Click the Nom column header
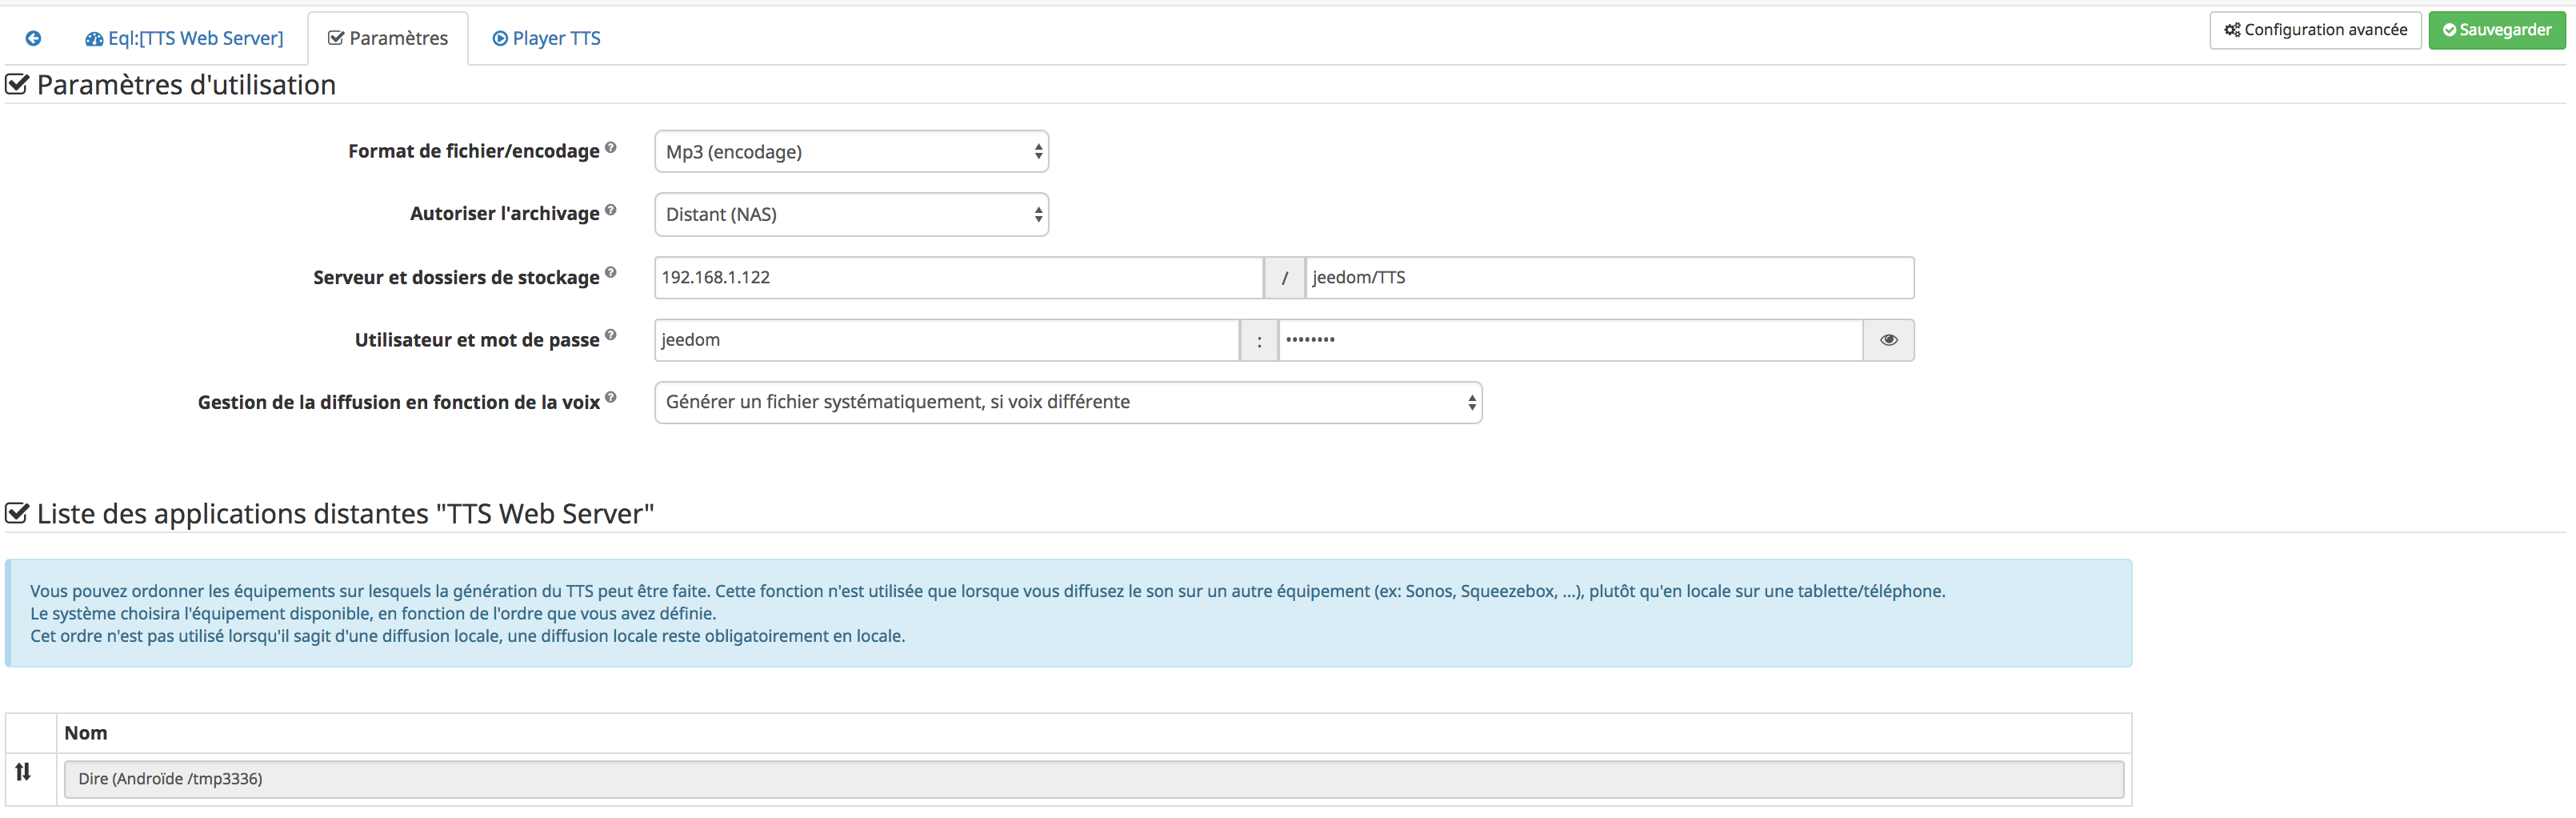Image resolution: width=2576 pixels, height=818 pixels. tap(85, 733)
